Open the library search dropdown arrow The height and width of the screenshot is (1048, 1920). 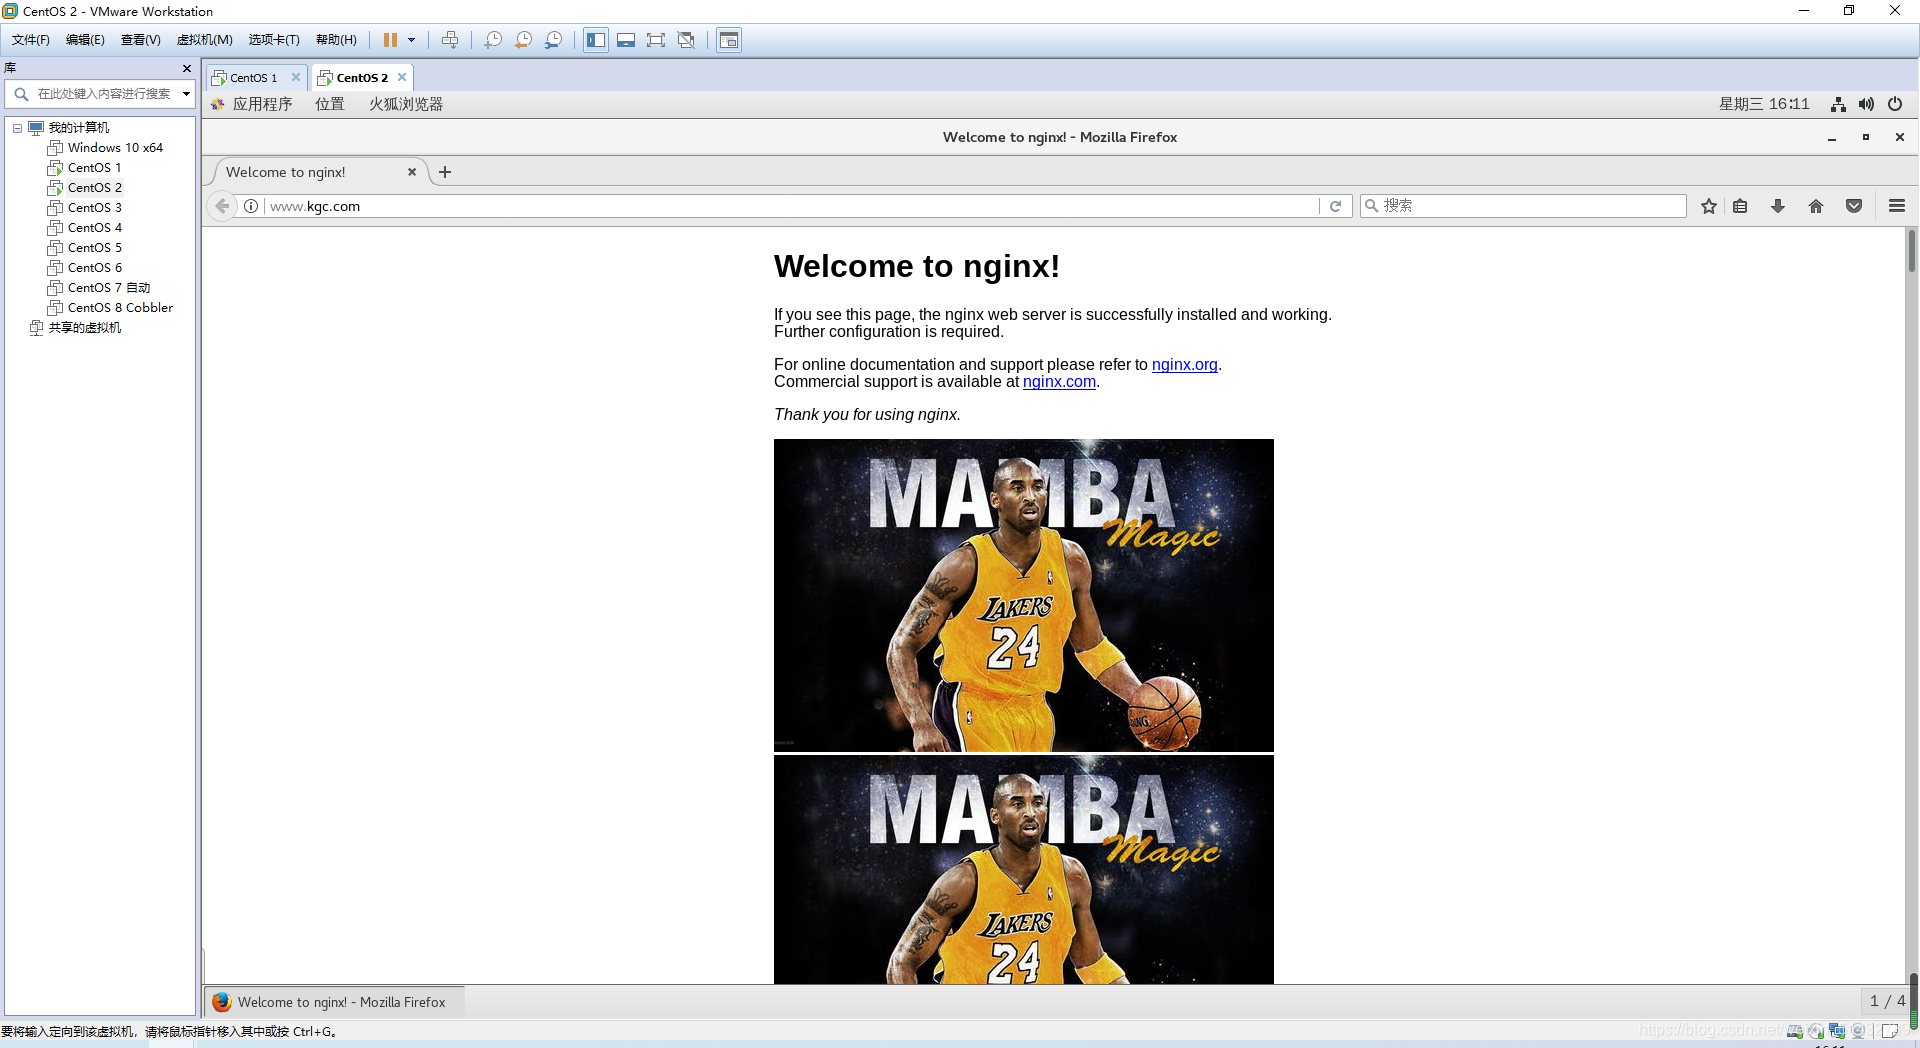(x=186, y=94)
